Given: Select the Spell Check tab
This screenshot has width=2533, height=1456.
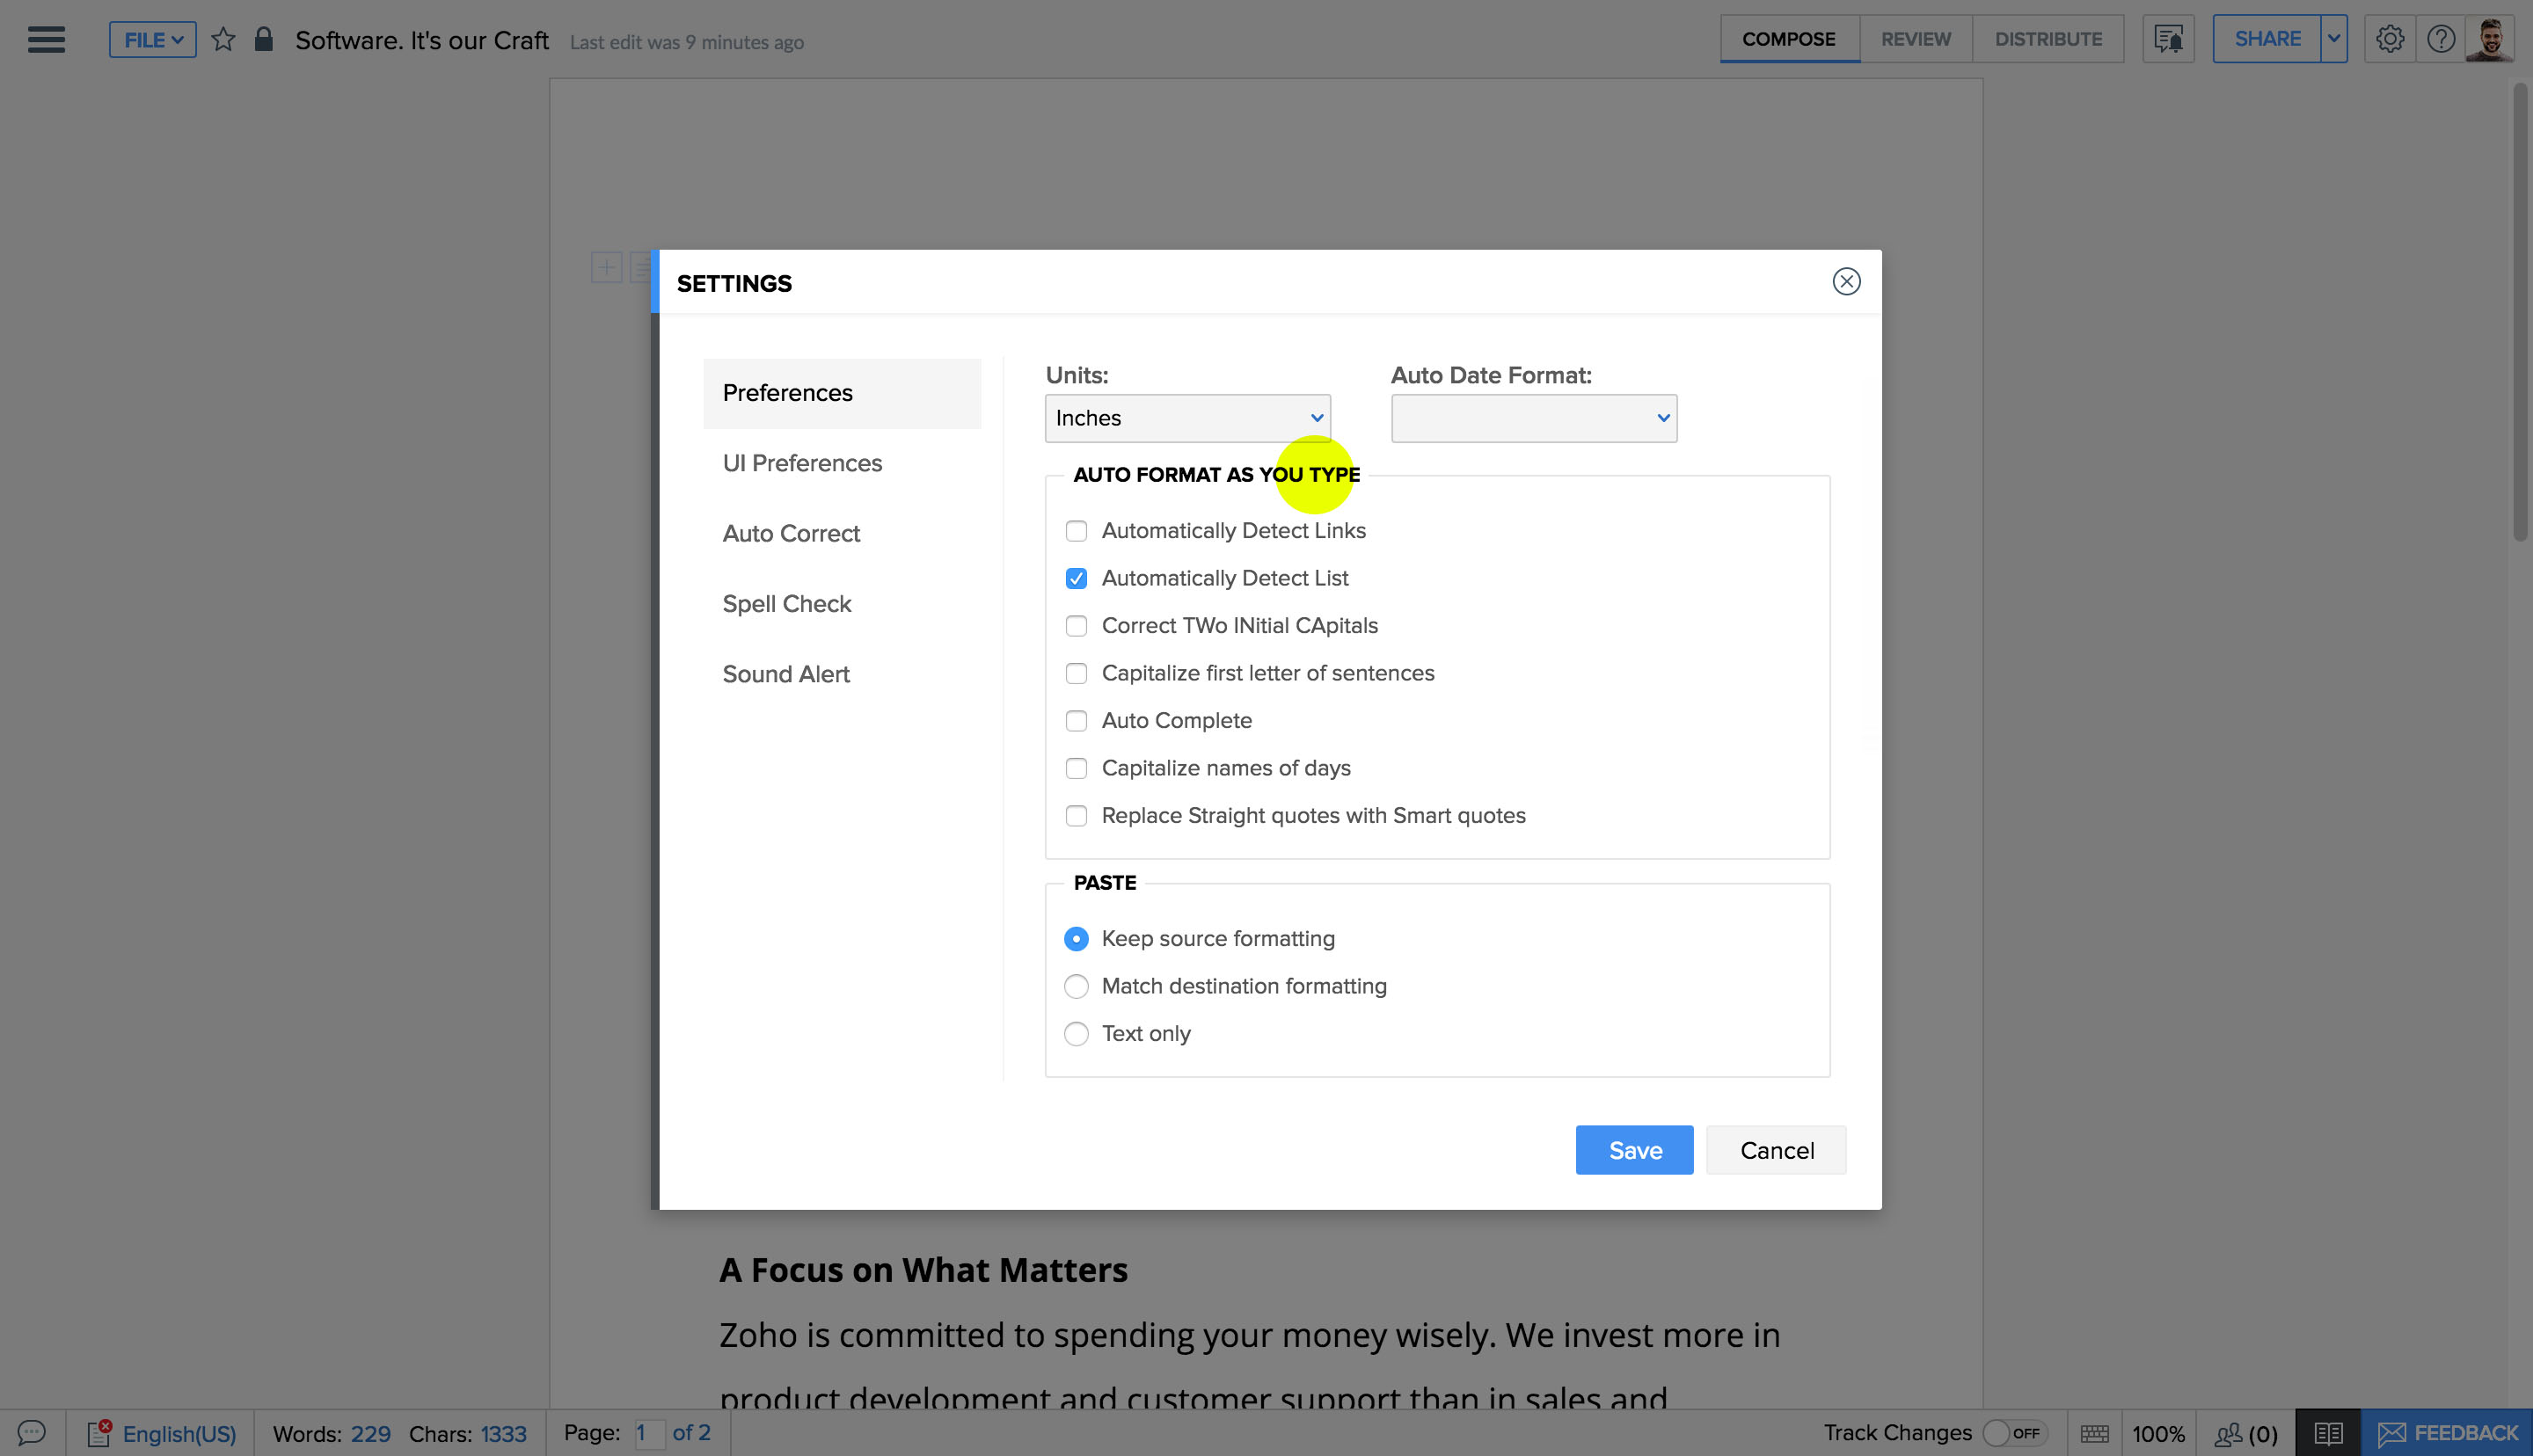Looking at the screenshot, I should 786,604.
